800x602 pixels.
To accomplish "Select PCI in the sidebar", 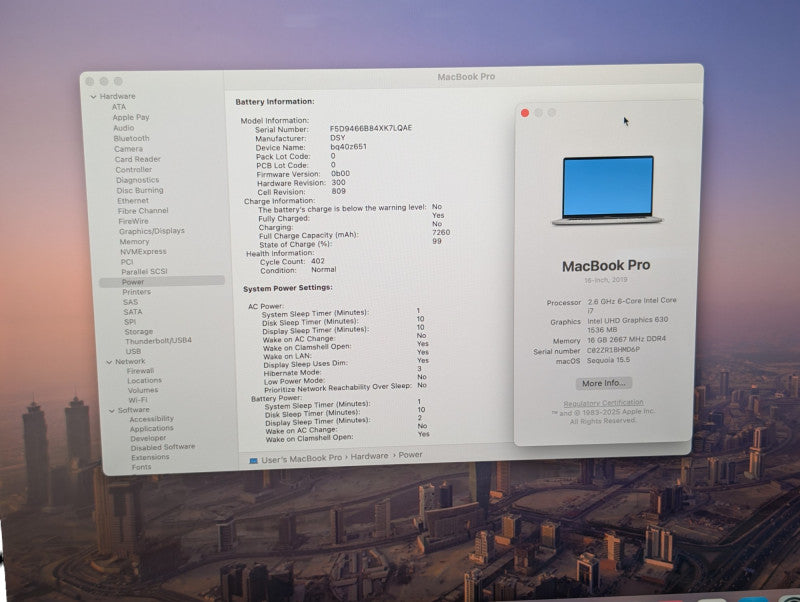I will (127, 262).
